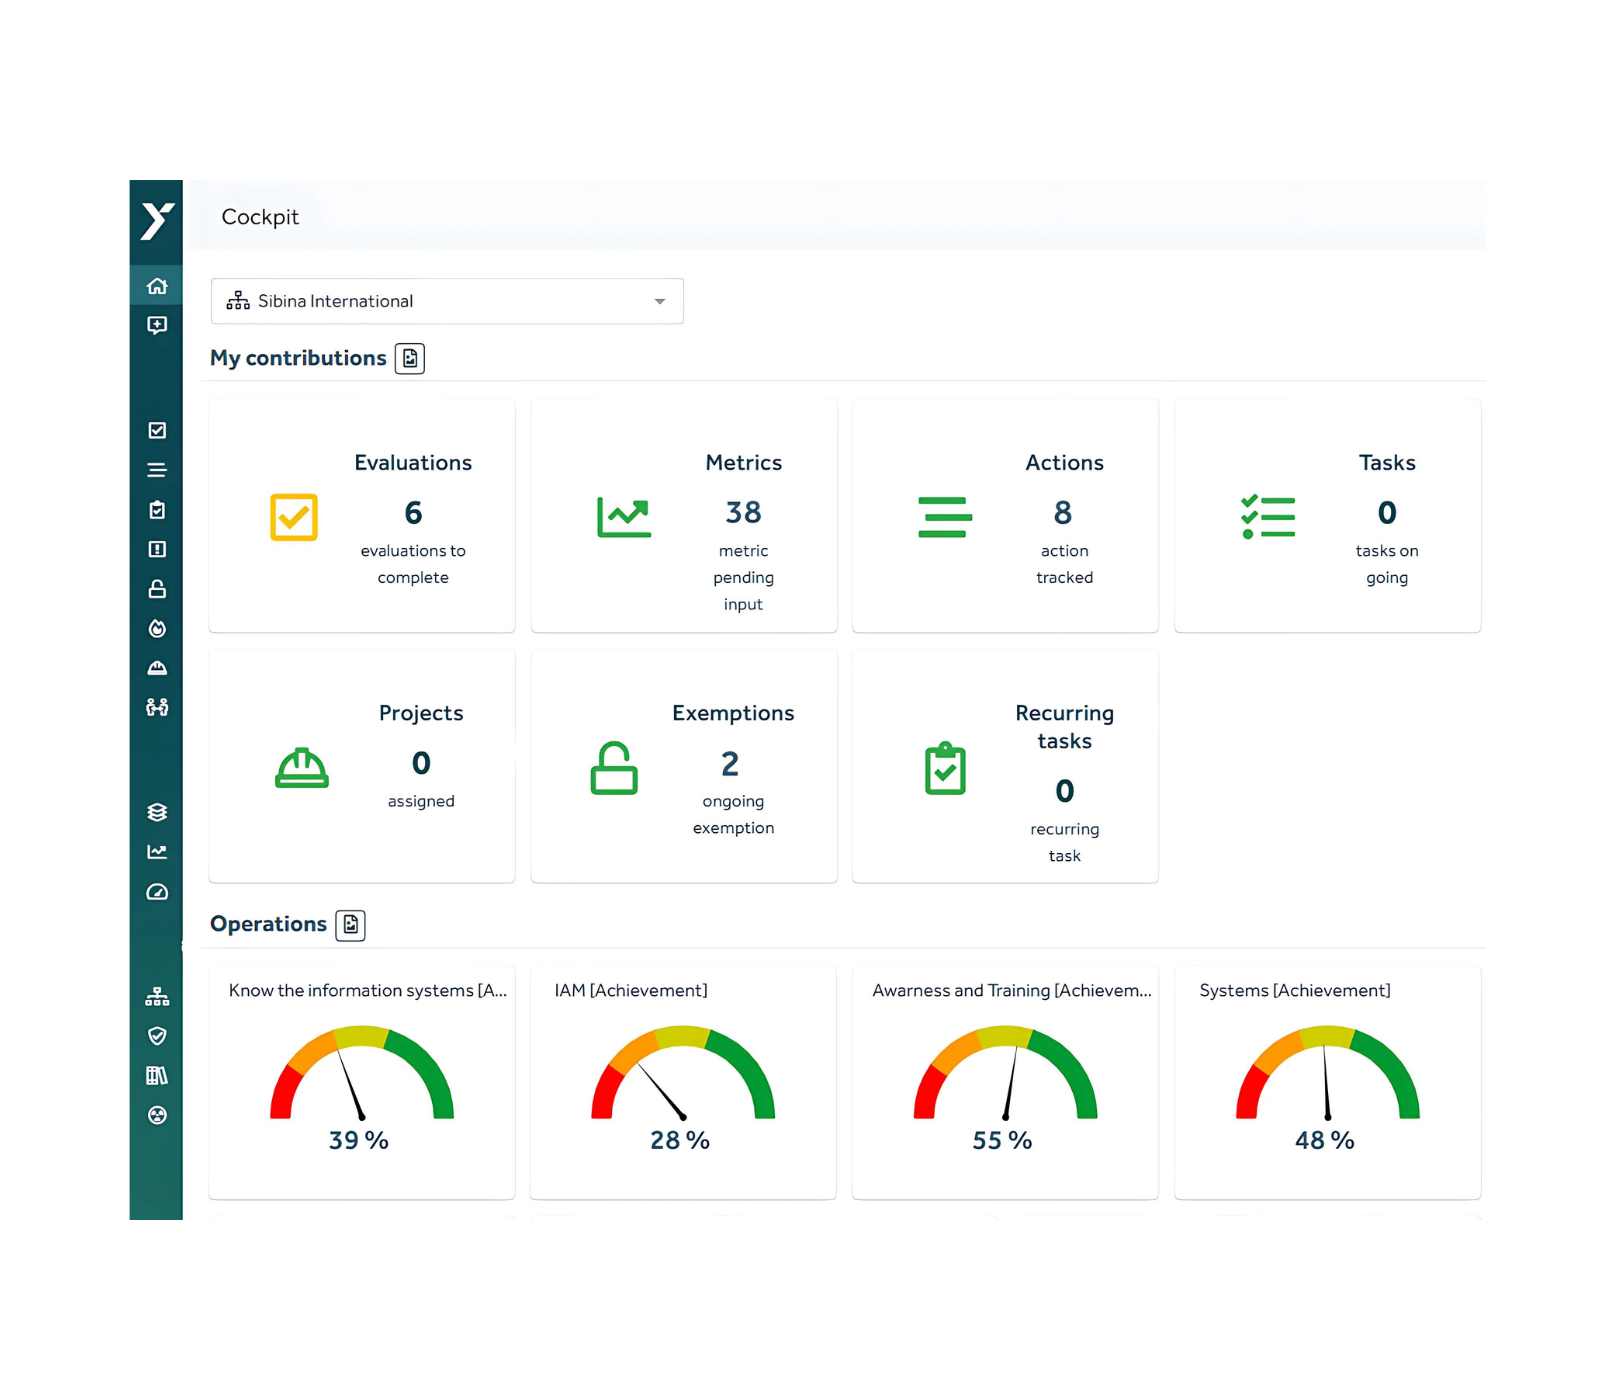Open the organization hierarchy icon in sidebar
The image size is (1616, 1400).
157,996
